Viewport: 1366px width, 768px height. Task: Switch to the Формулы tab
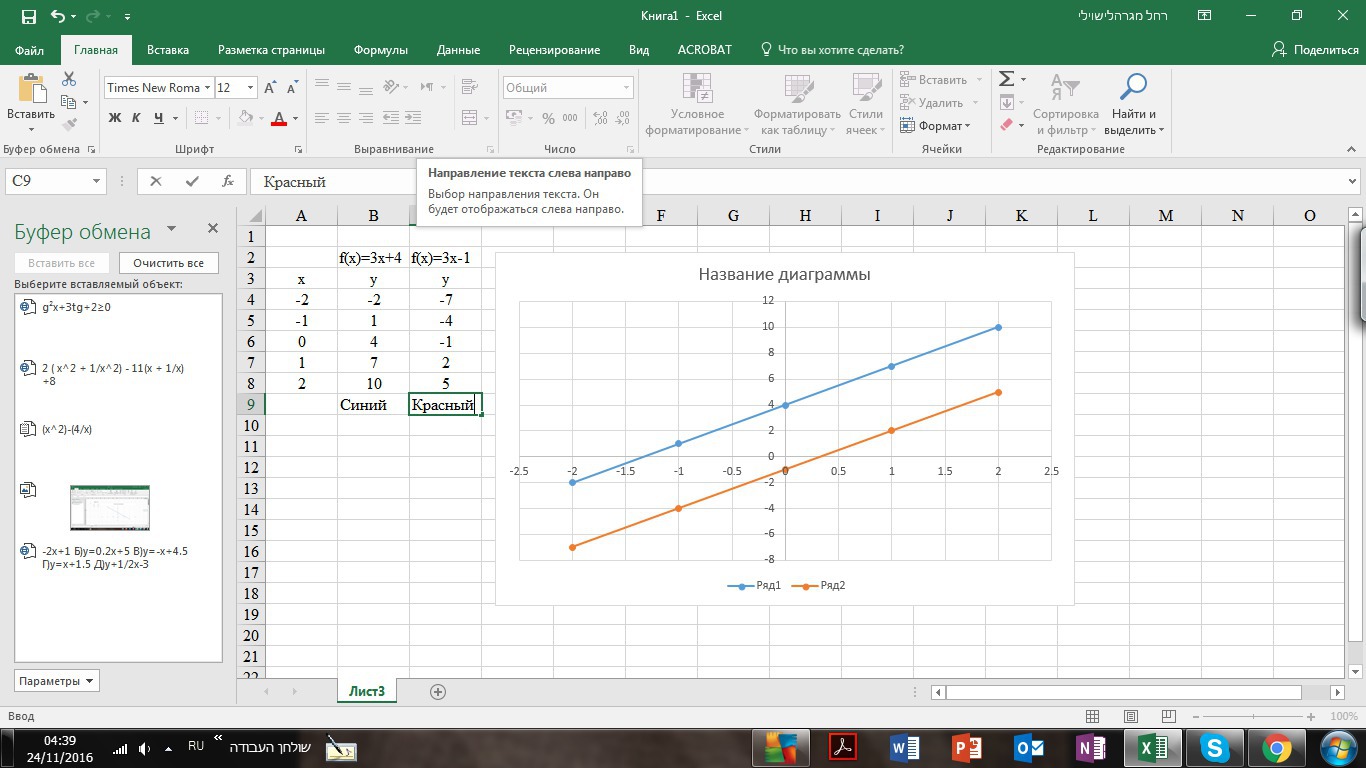tap(381, 50)
